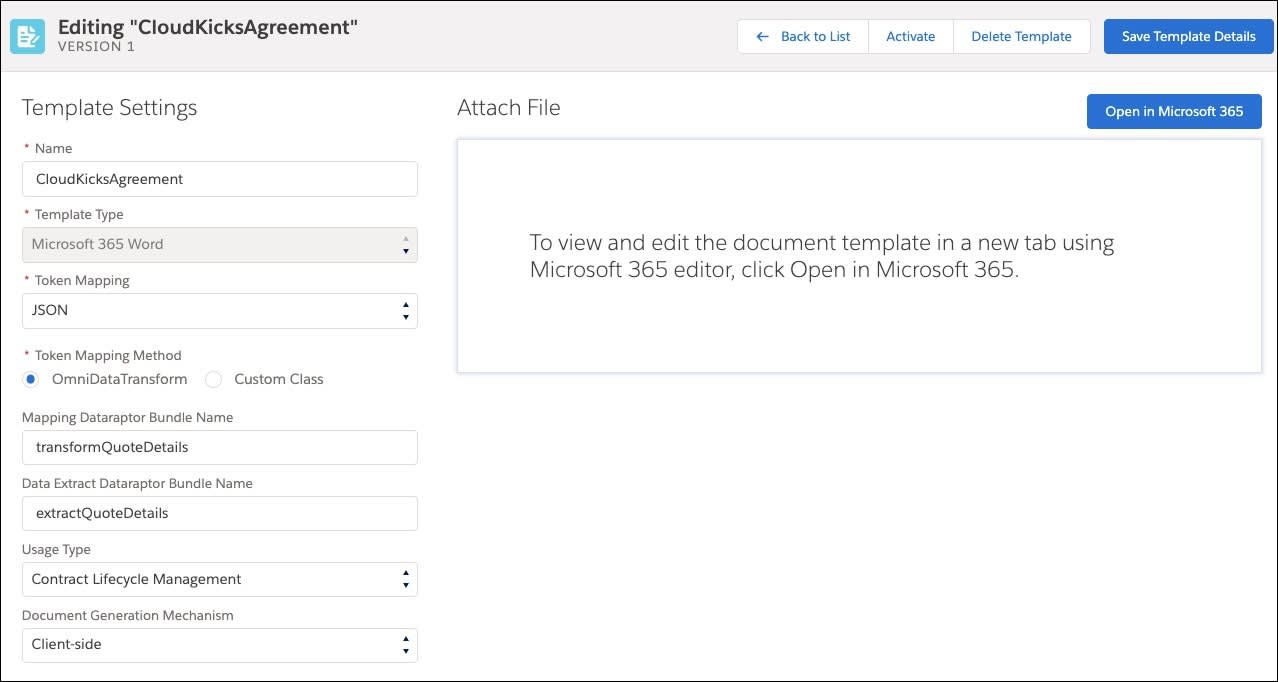
Task: Click the document template app icon
Action: (27, 35)
